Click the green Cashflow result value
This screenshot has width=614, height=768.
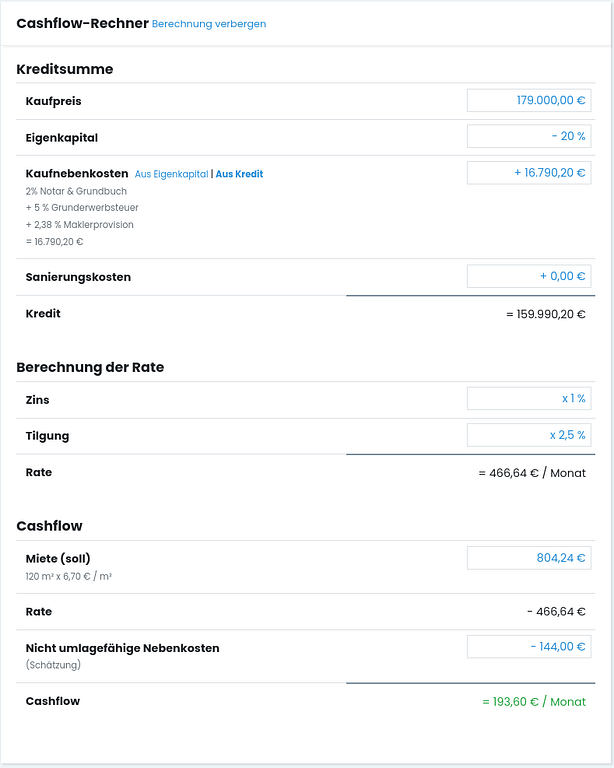click(x=533, y=702)
